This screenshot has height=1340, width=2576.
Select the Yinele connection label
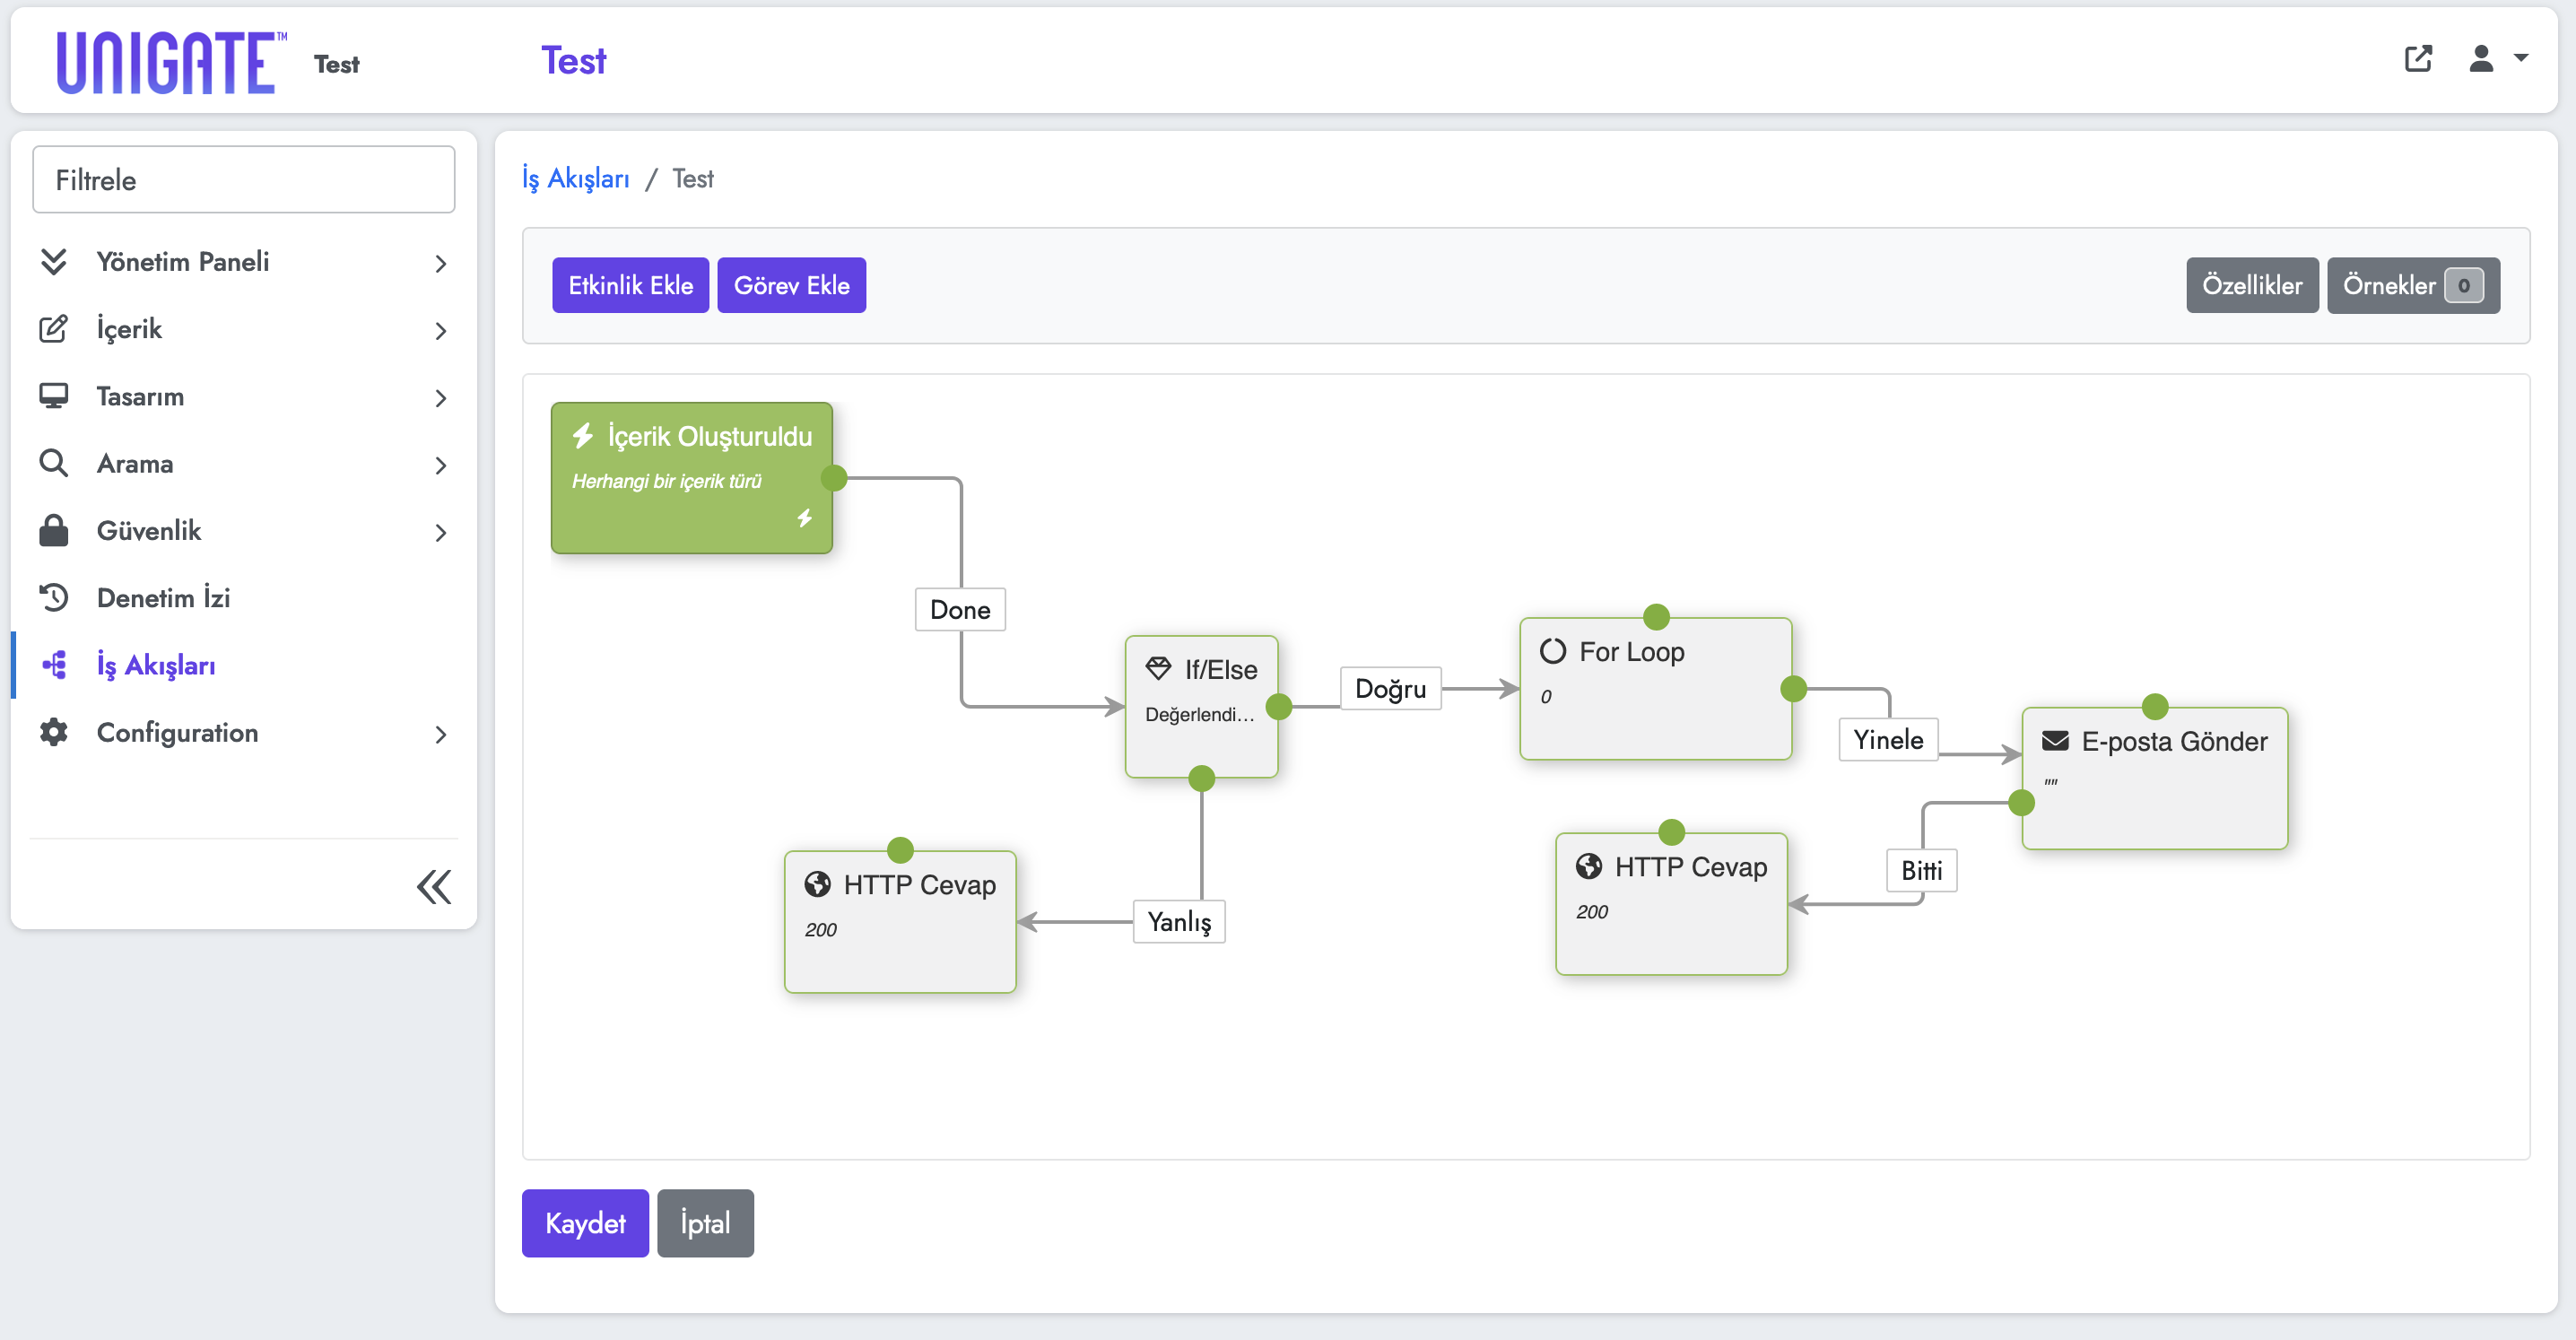(1888, 739)
